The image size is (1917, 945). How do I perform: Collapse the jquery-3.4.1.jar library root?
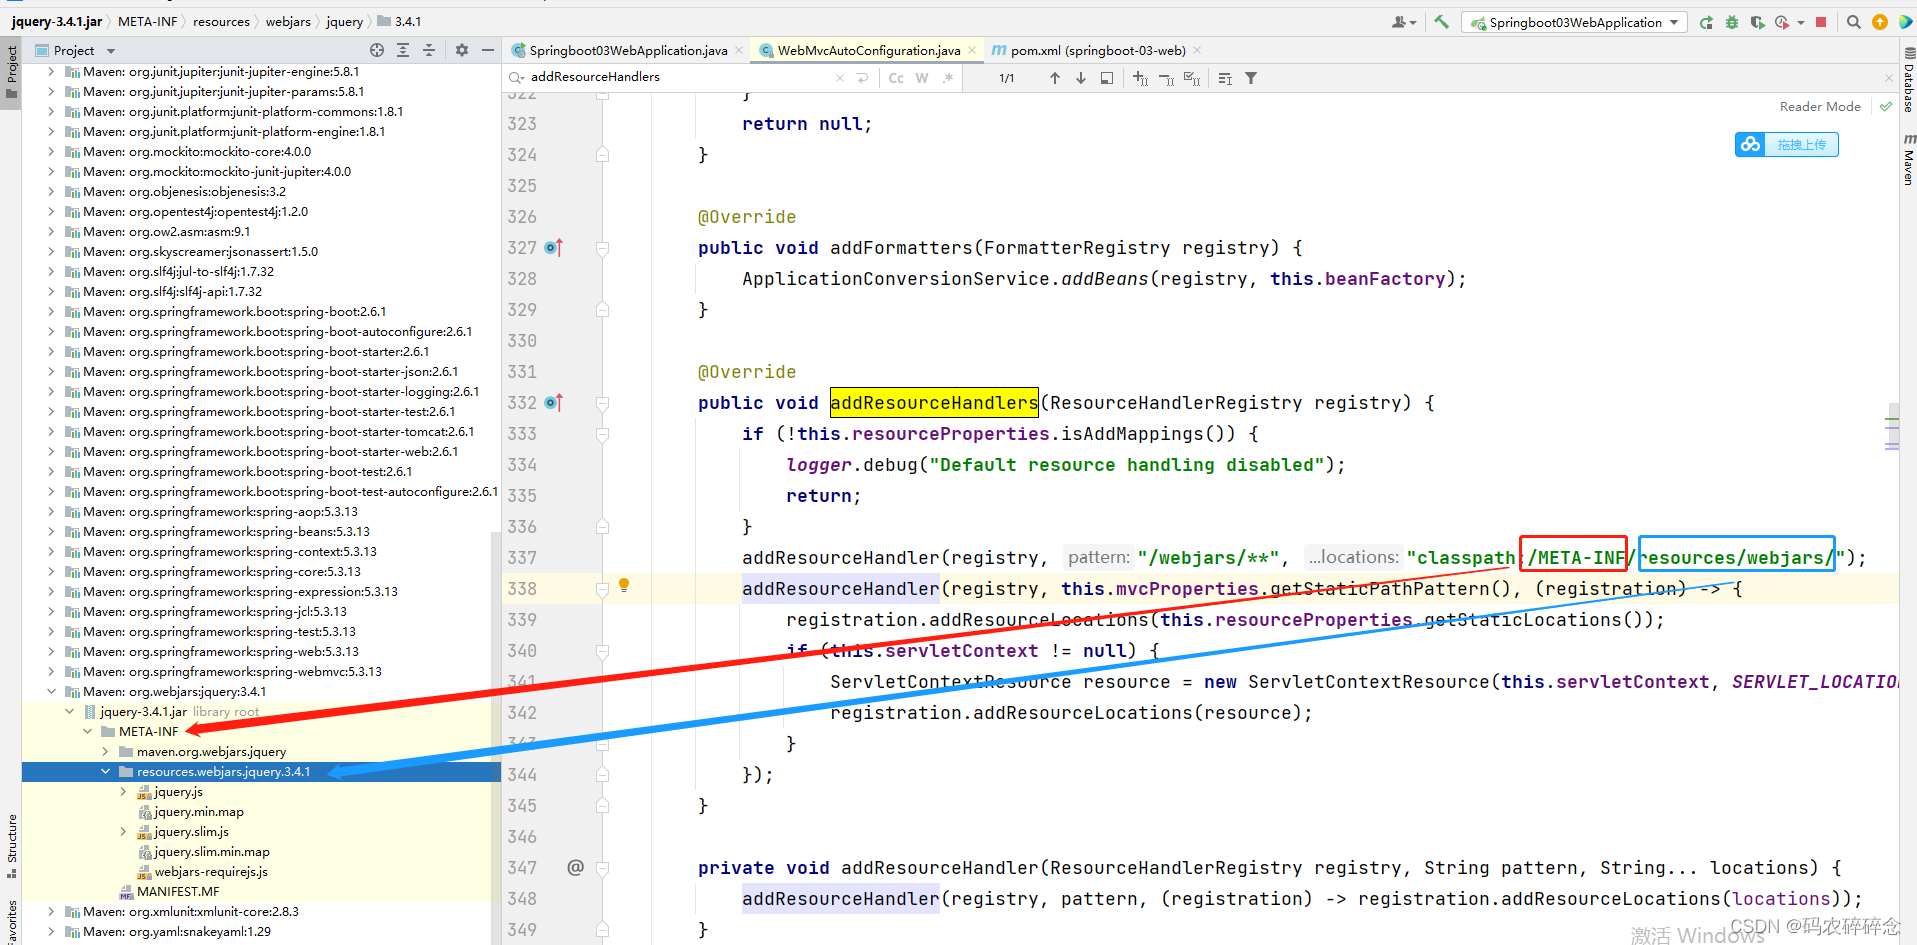69,711
